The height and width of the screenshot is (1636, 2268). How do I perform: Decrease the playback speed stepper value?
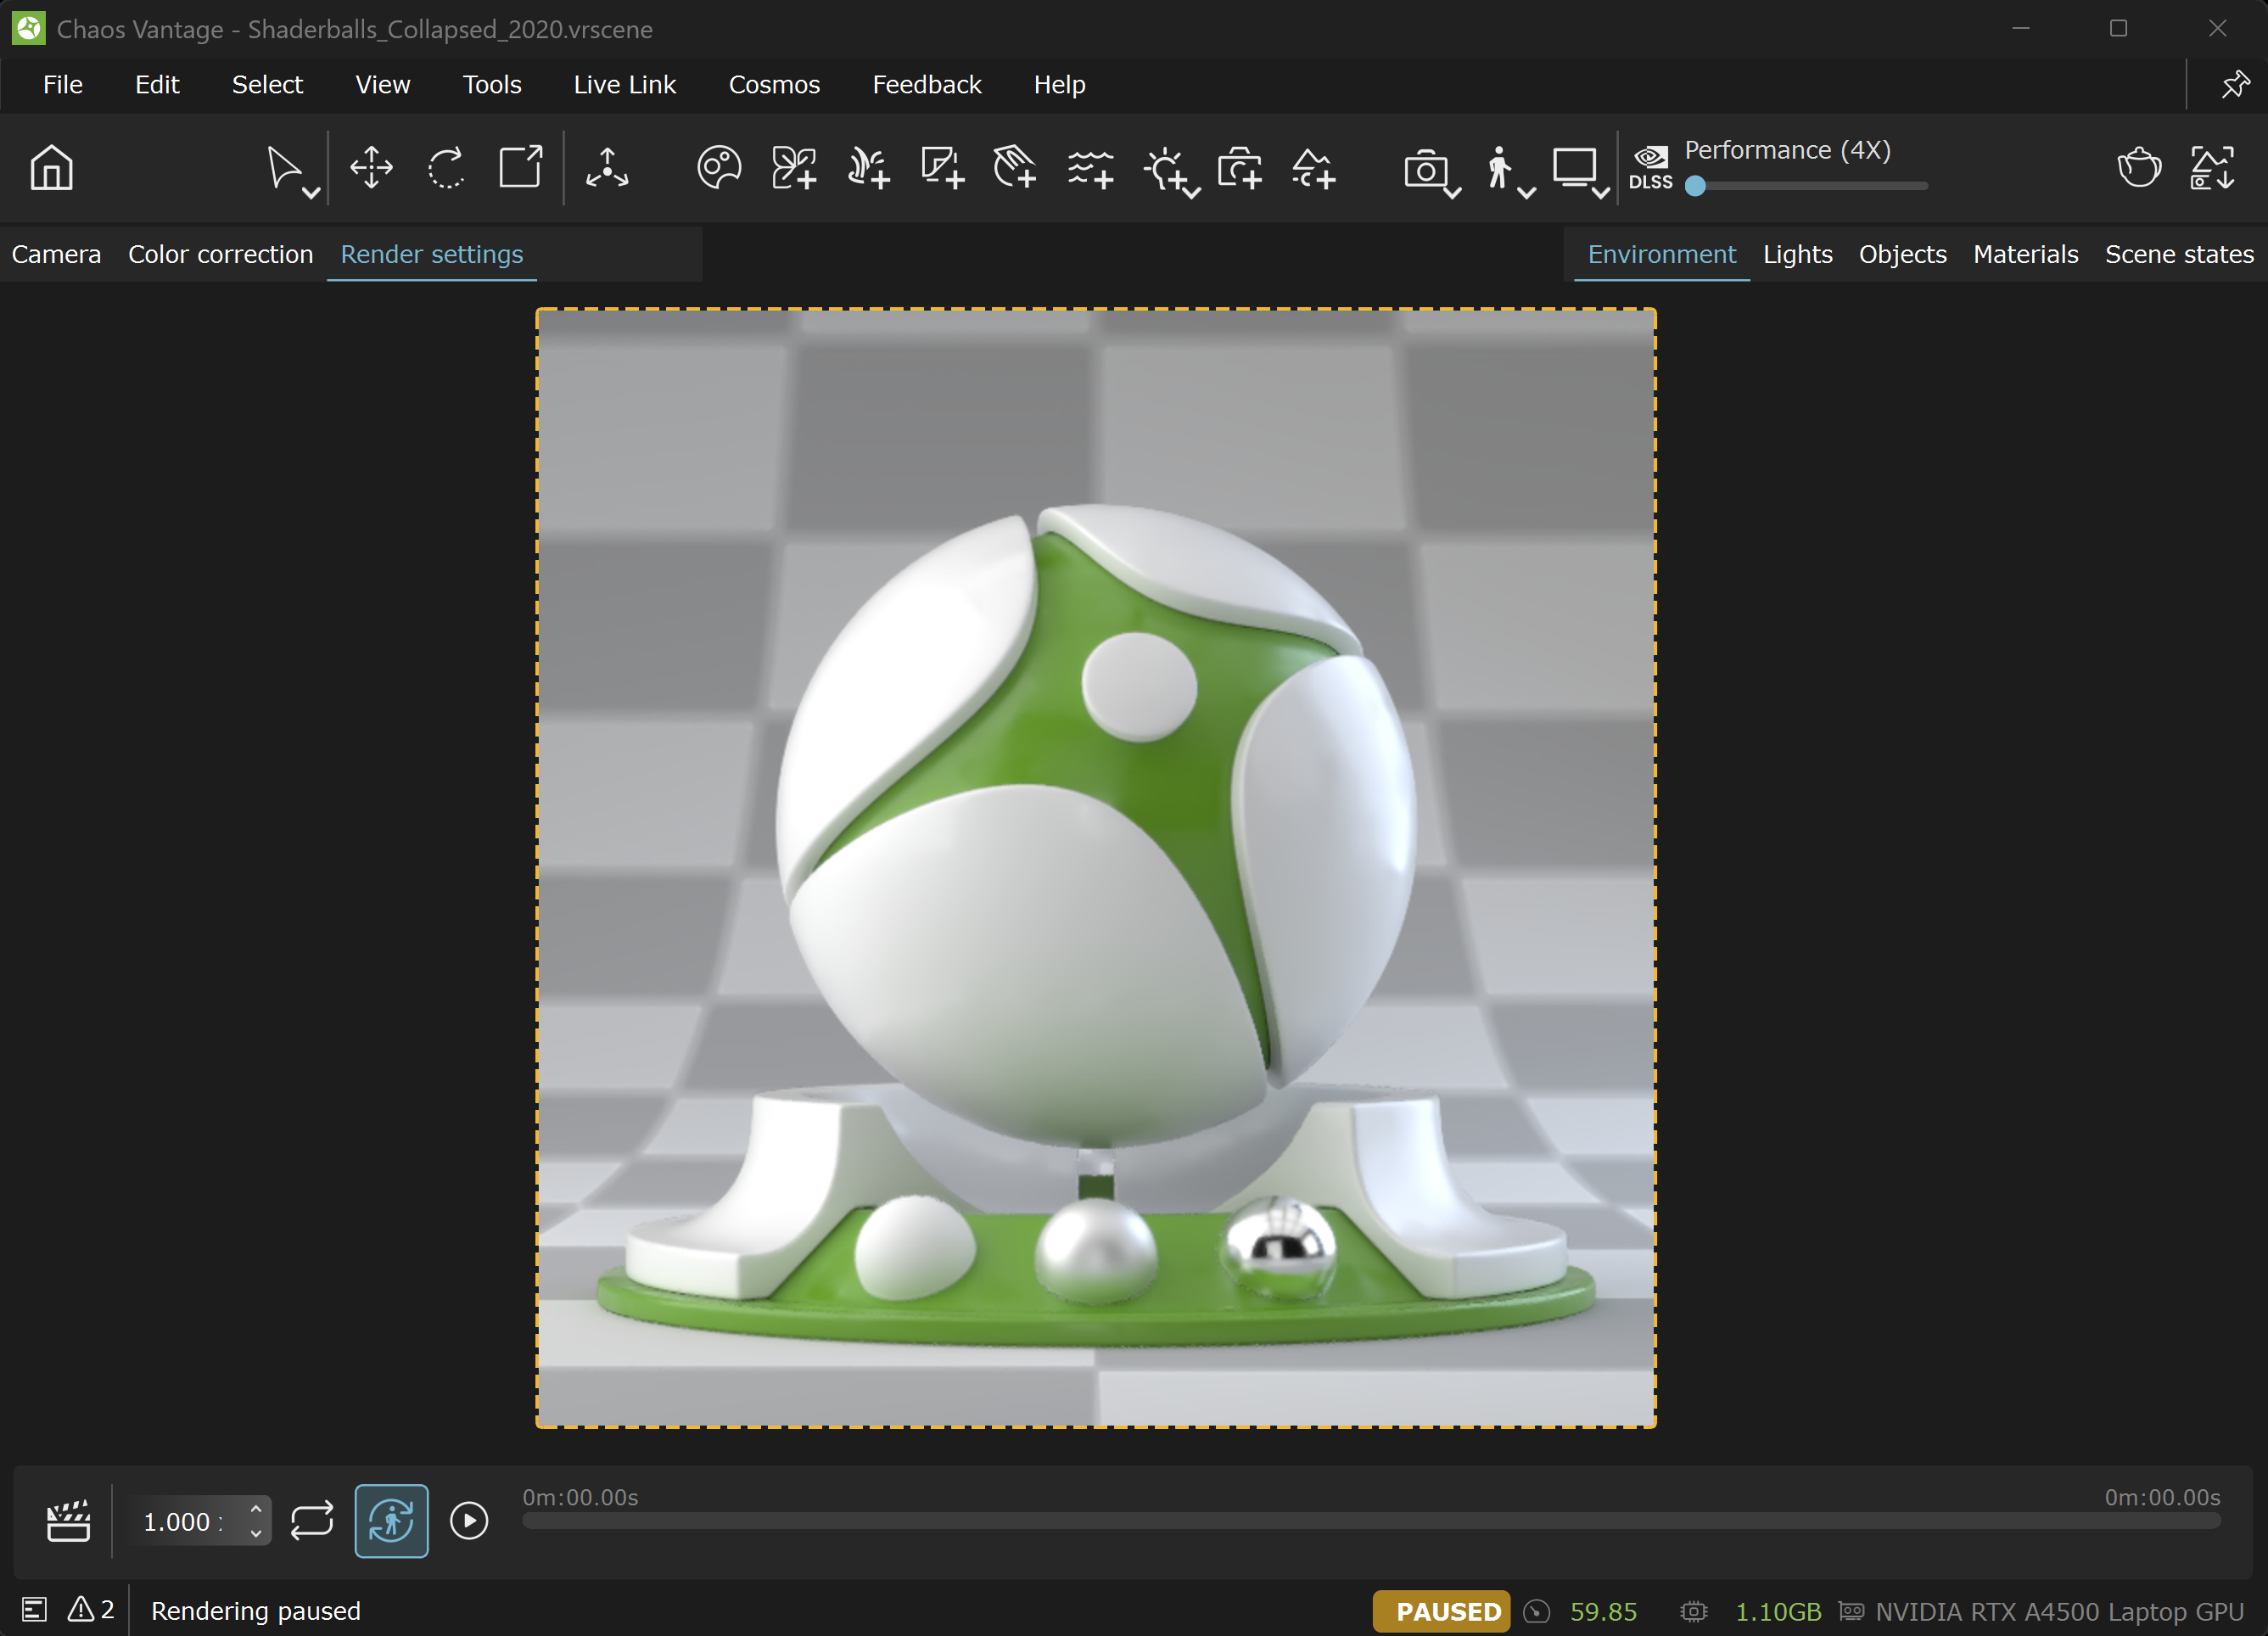[x=256, y=1533]
